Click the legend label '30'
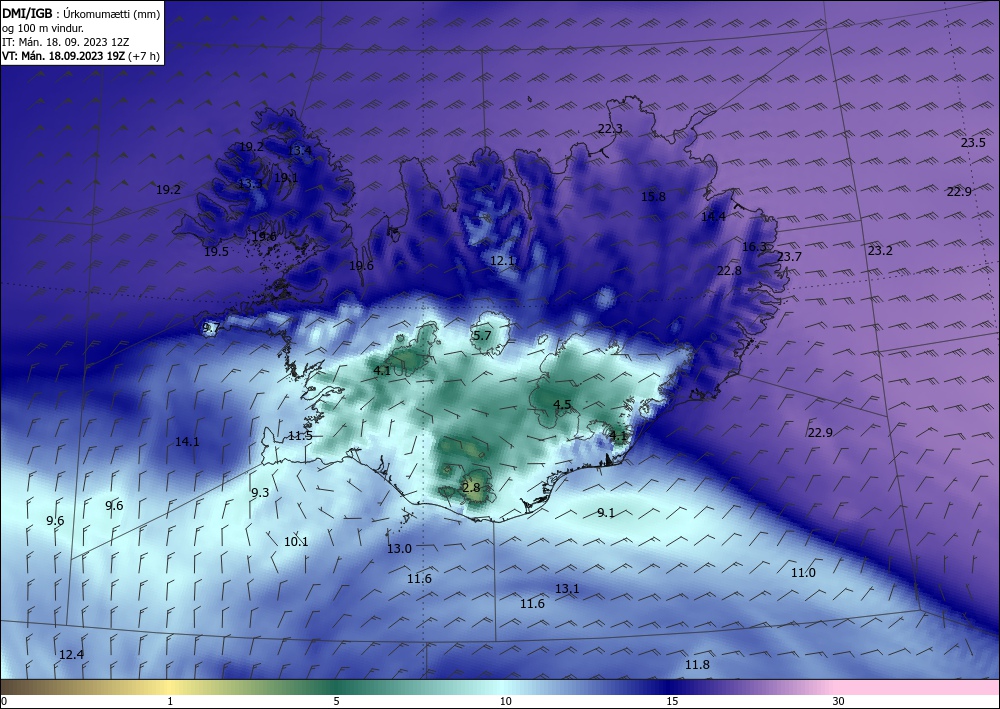This screenshot has height=709, width=1000. [839, 701]
